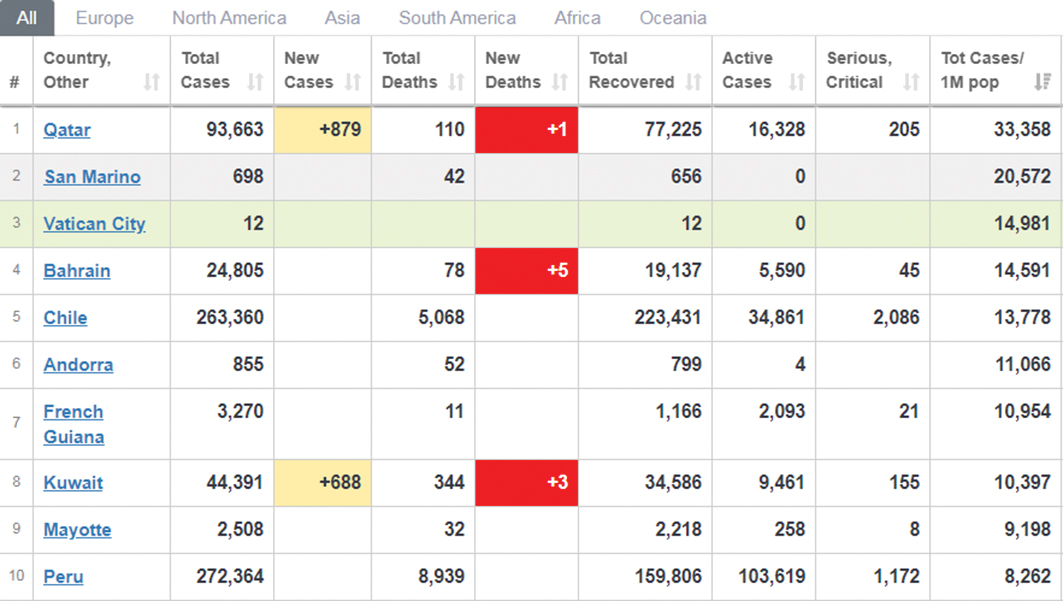Image resolution: width=1063 pixels, height=601 pixels.
Task: Sort by Total Cases column arrow icon
Action: [255, 82]
